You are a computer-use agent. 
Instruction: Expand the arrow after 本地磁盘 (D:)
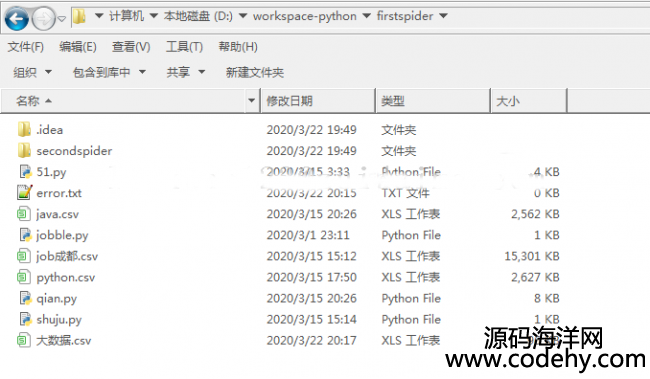pos(243,16)
